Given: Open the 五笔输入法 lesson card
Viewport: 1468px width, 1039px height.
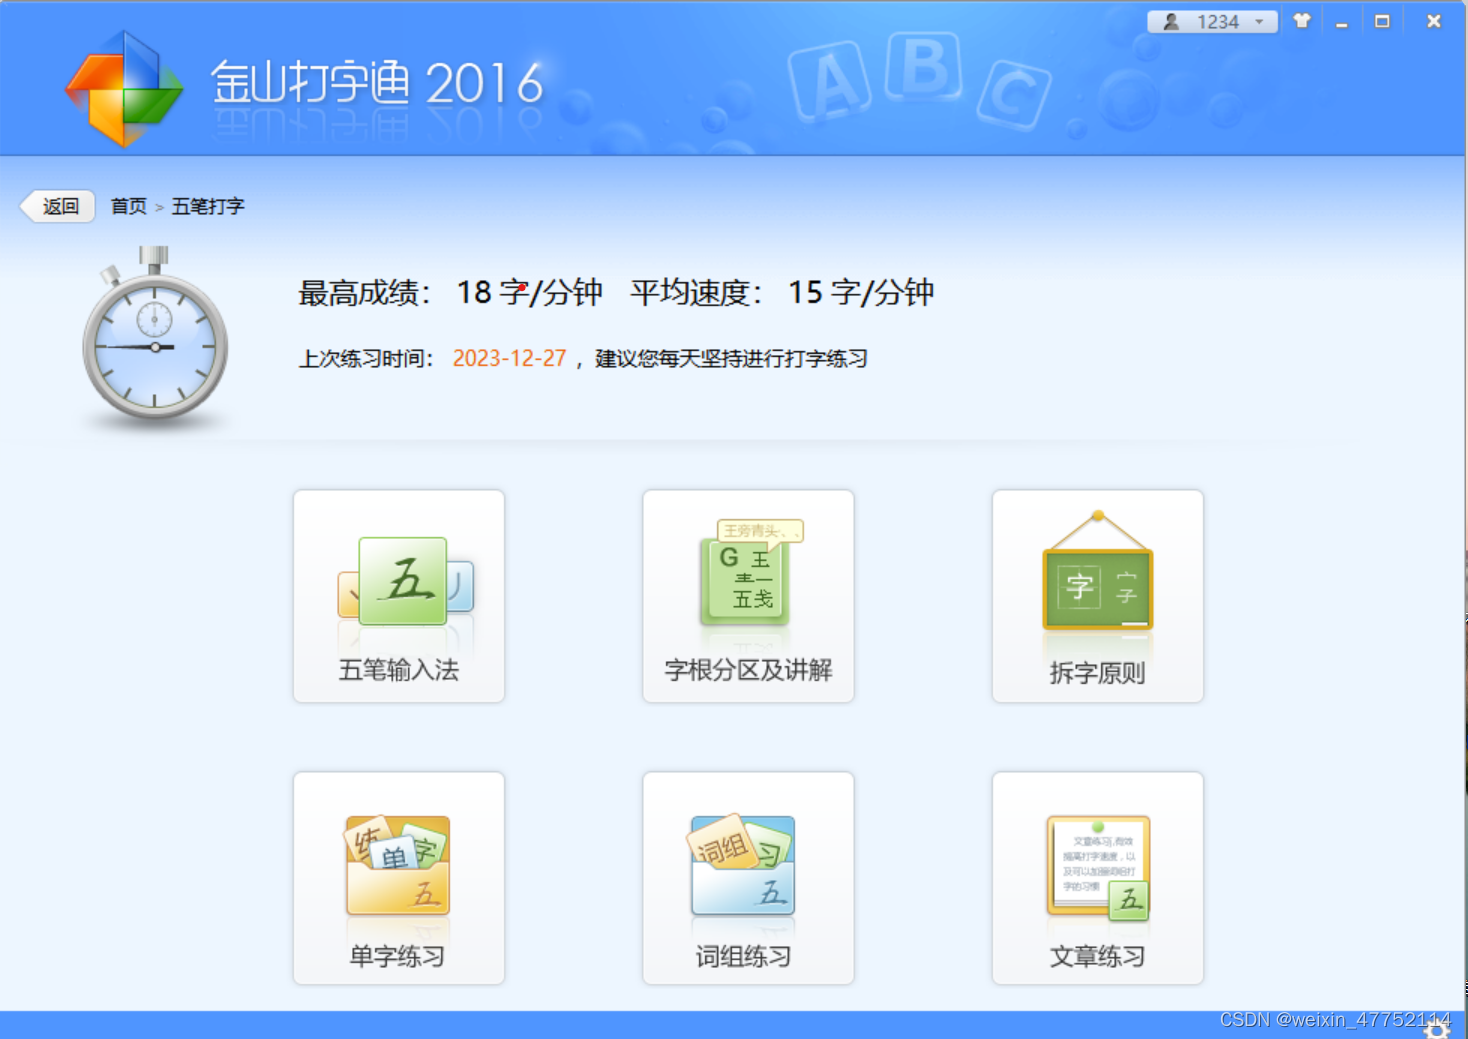Looking at the screenshot, I should coord(399,596).
